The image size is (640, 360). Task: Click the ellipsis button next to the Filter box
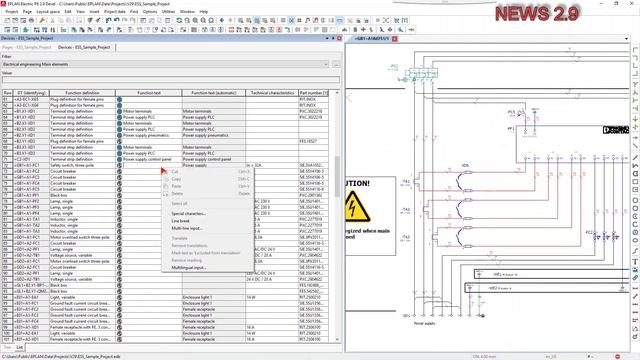pos(336,64)
